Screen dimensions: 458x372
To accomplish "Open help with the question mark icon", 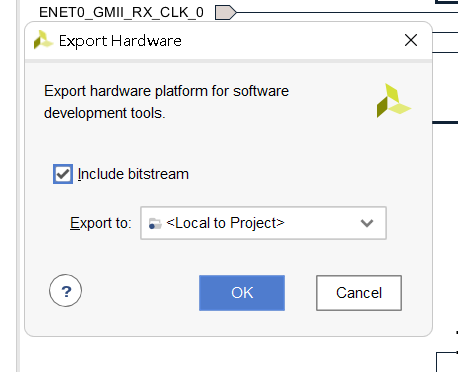I will [65, 291].
